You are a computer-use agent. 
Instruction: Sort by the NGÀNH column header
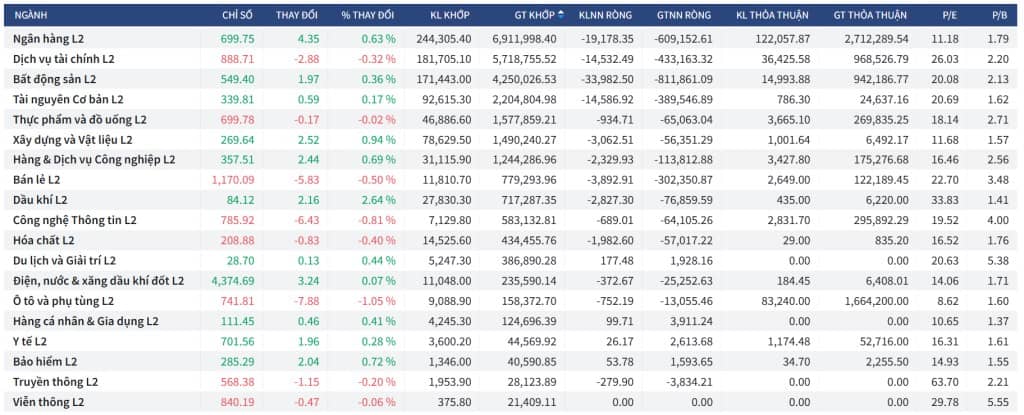(31, 15)
